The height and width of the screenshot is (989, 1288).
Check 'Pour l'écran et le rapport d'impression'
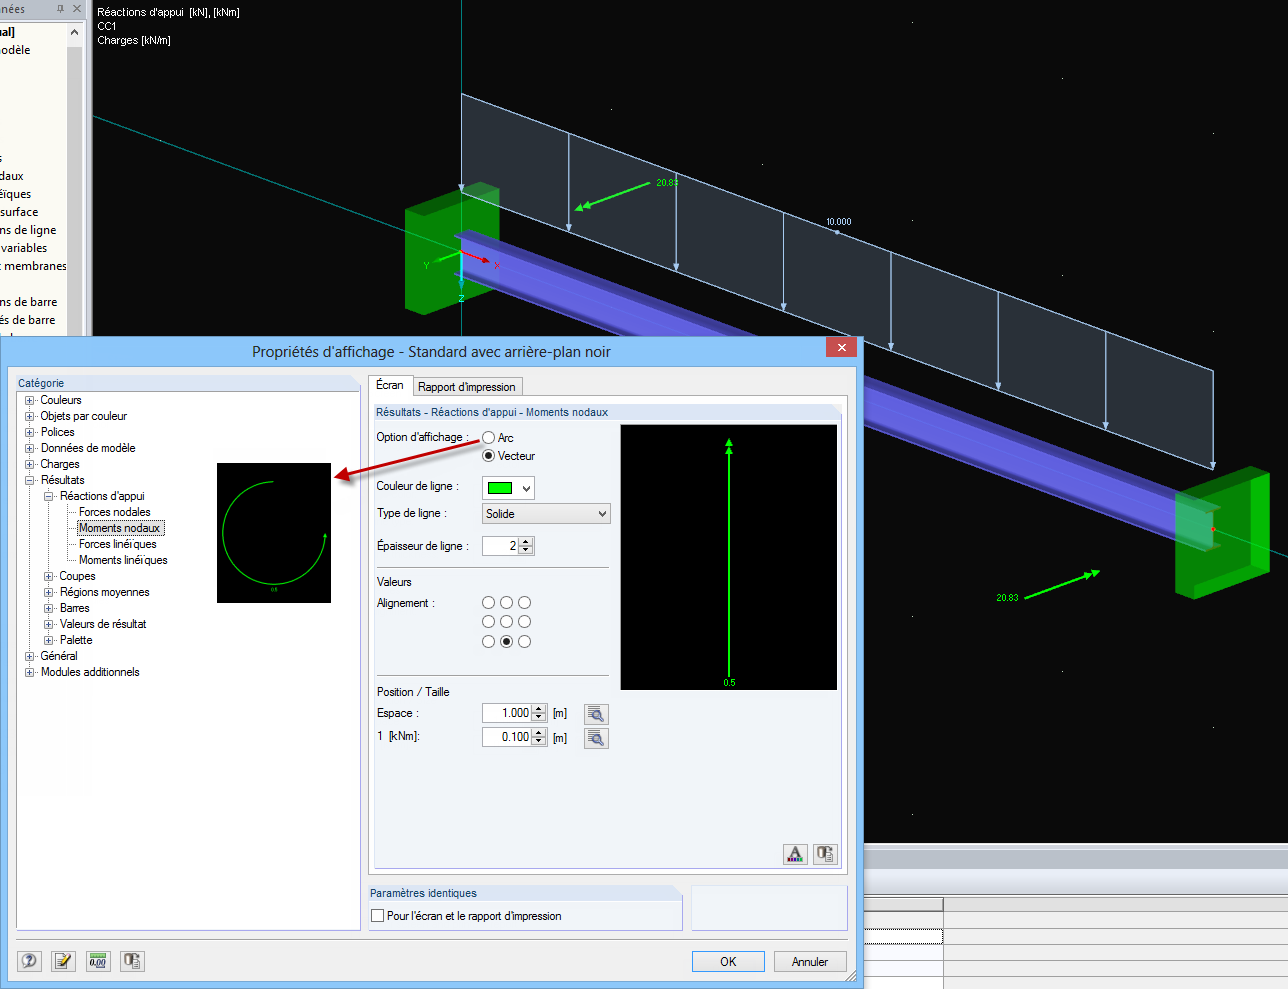click(378, 916)
